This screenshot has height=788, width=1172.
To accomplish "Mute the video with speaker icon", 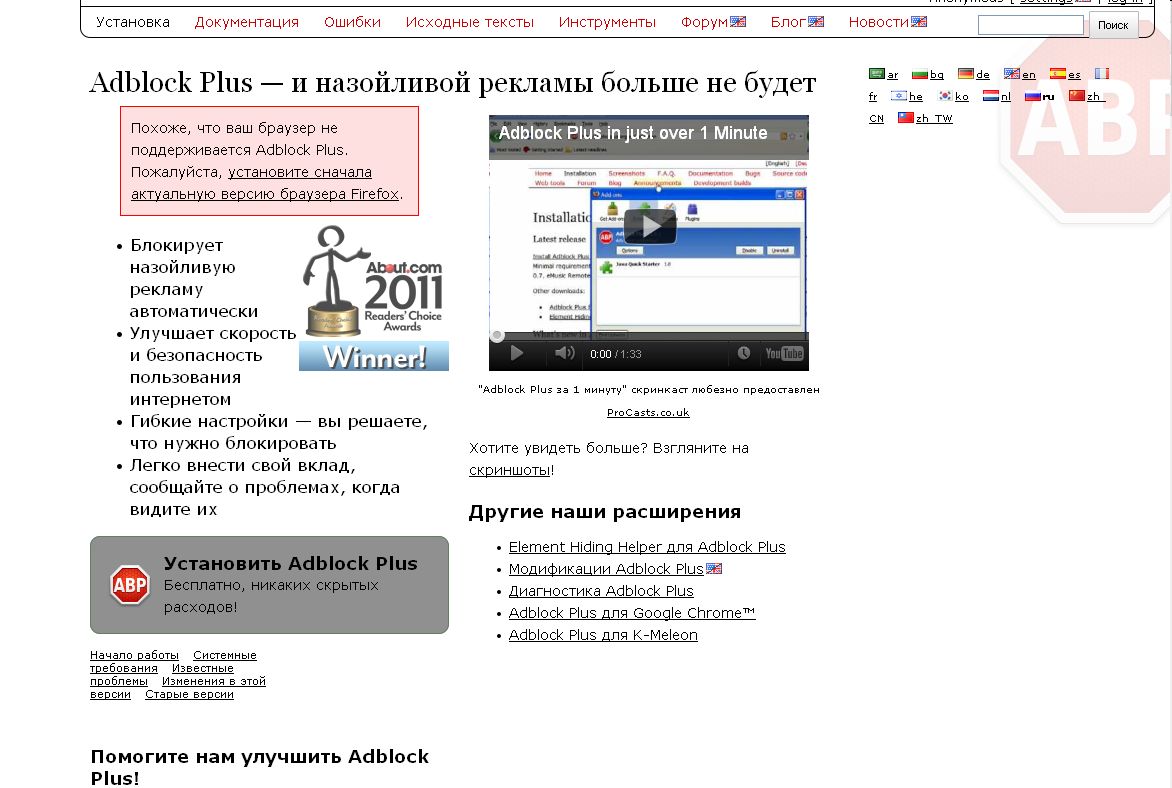I will pos(564,353).
